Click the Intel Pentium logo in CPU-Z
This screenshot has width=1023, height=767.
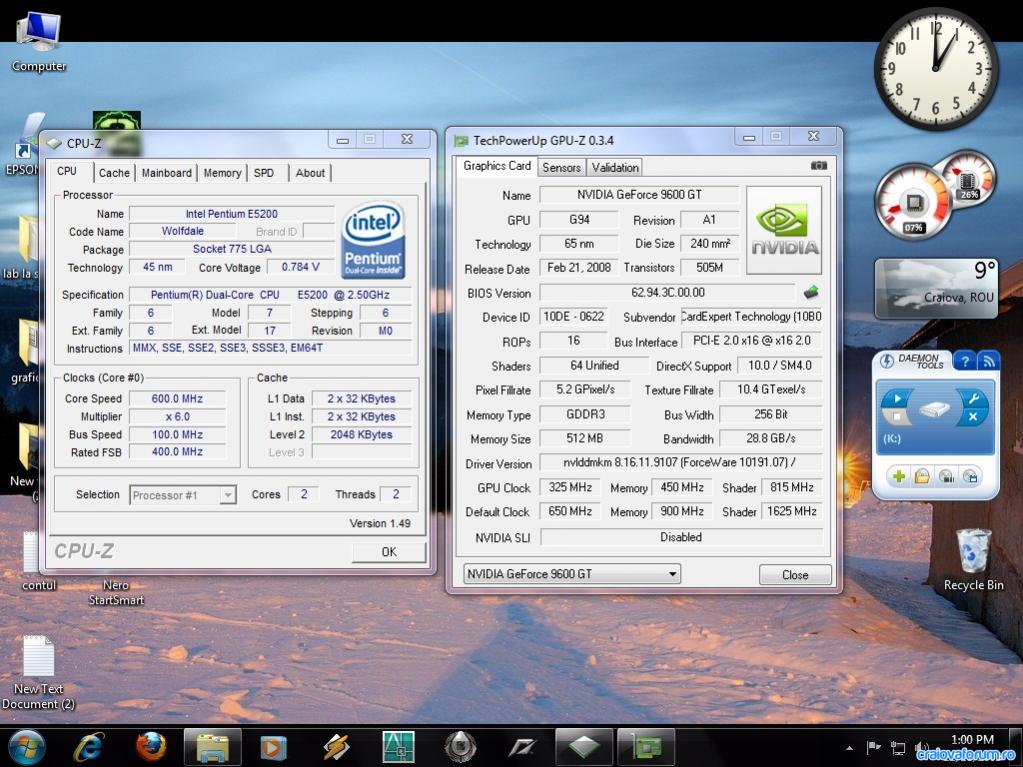coord(373,240)
